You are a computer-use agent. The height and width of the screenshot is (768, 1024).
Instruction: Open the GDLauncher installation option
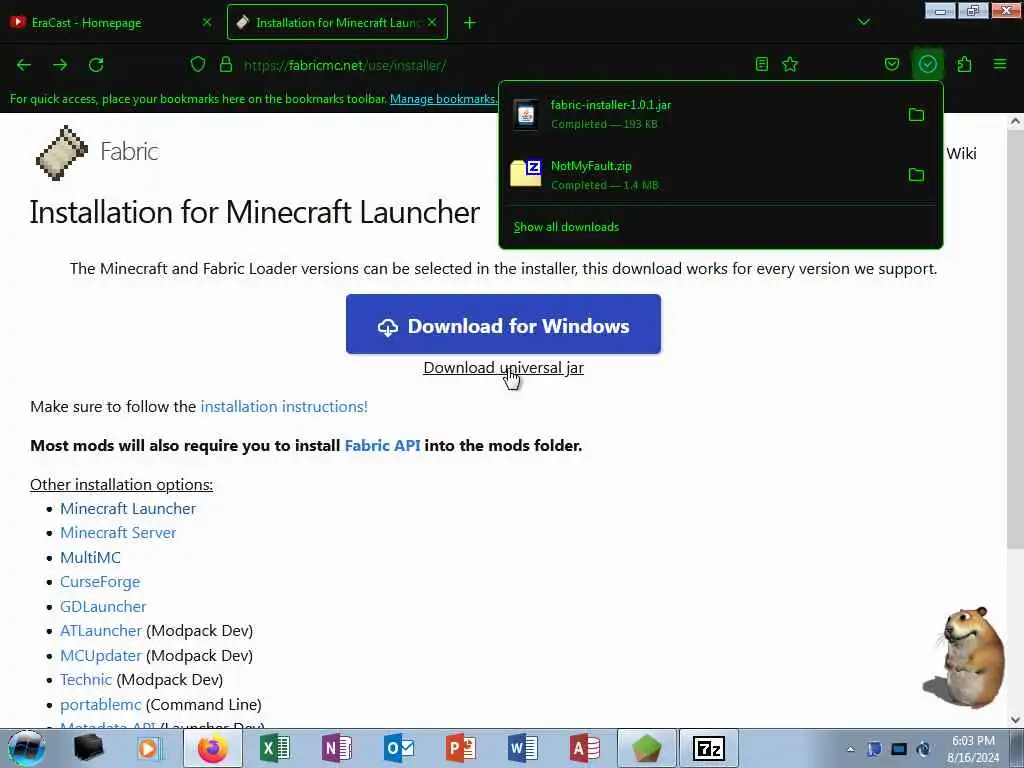(x=103, y=606)
